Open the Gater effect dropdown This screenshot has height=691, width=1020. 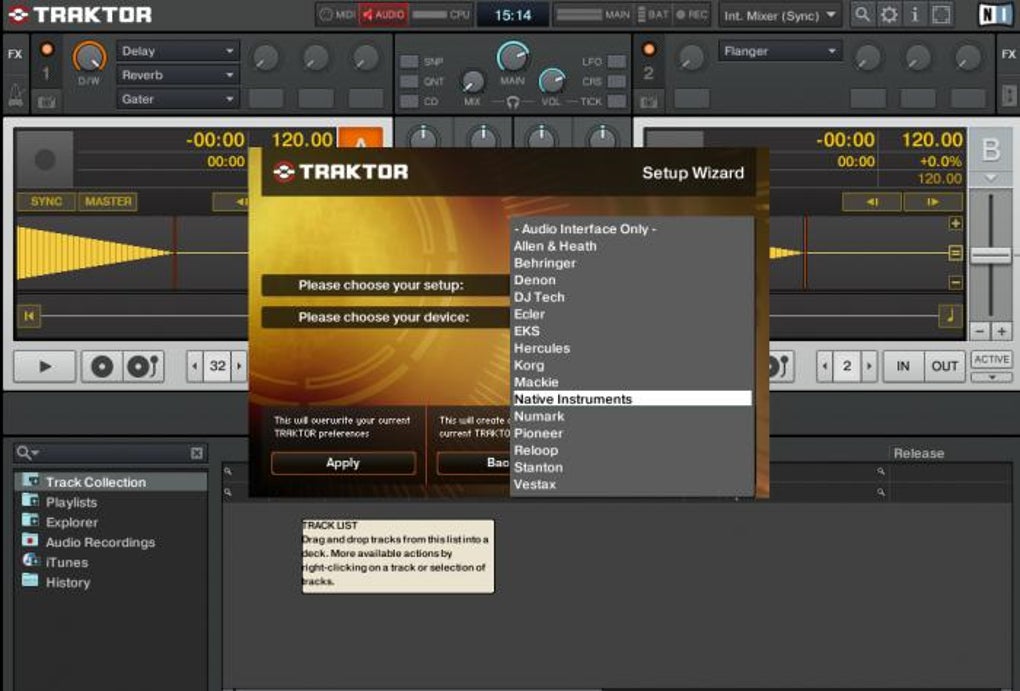[178, 99]
